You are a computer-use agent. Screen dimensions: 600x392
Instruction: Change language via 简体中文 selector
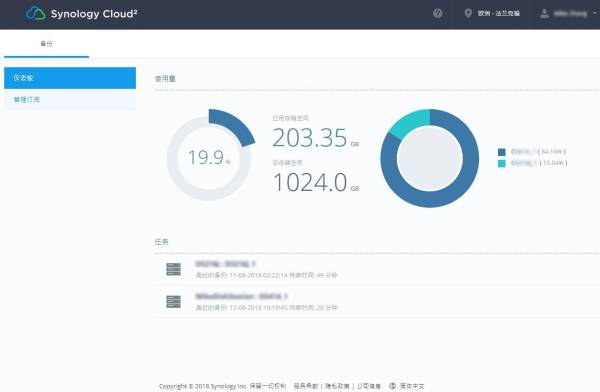coord(412,386)
